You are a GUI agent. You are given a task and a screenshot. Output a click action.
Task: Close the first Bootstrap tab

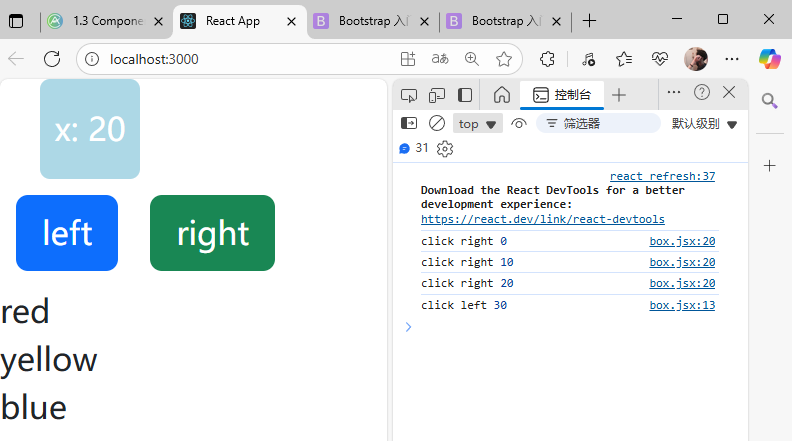424,21
